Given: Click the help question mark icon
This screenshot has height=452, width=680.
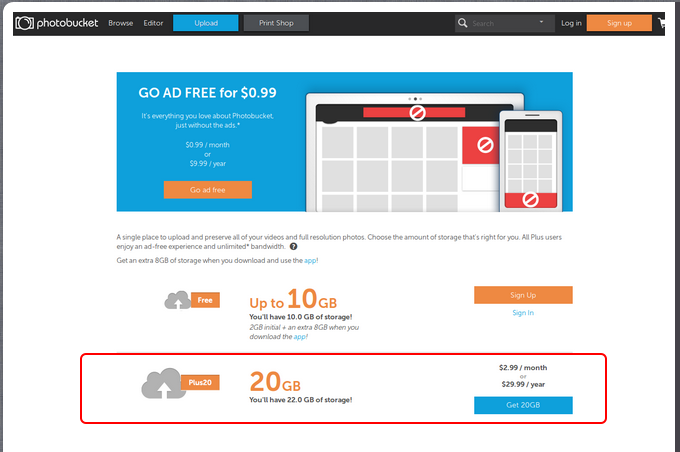Looking at the screenshot, I should point(294,246).
